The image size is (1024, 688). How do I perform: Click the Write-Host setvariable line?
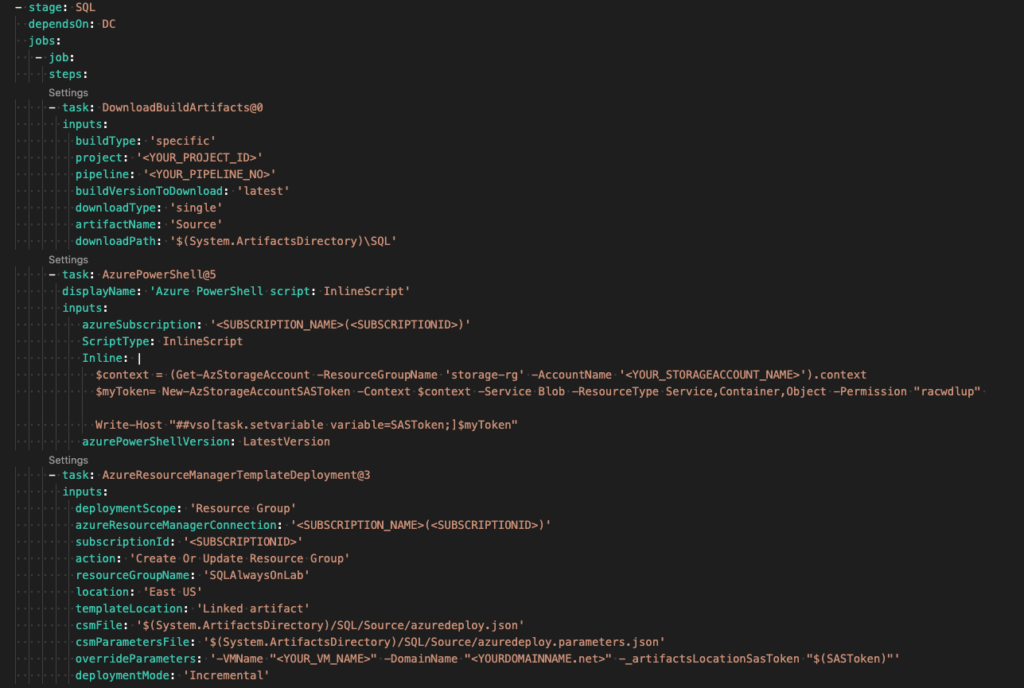(x=306, y=425)
